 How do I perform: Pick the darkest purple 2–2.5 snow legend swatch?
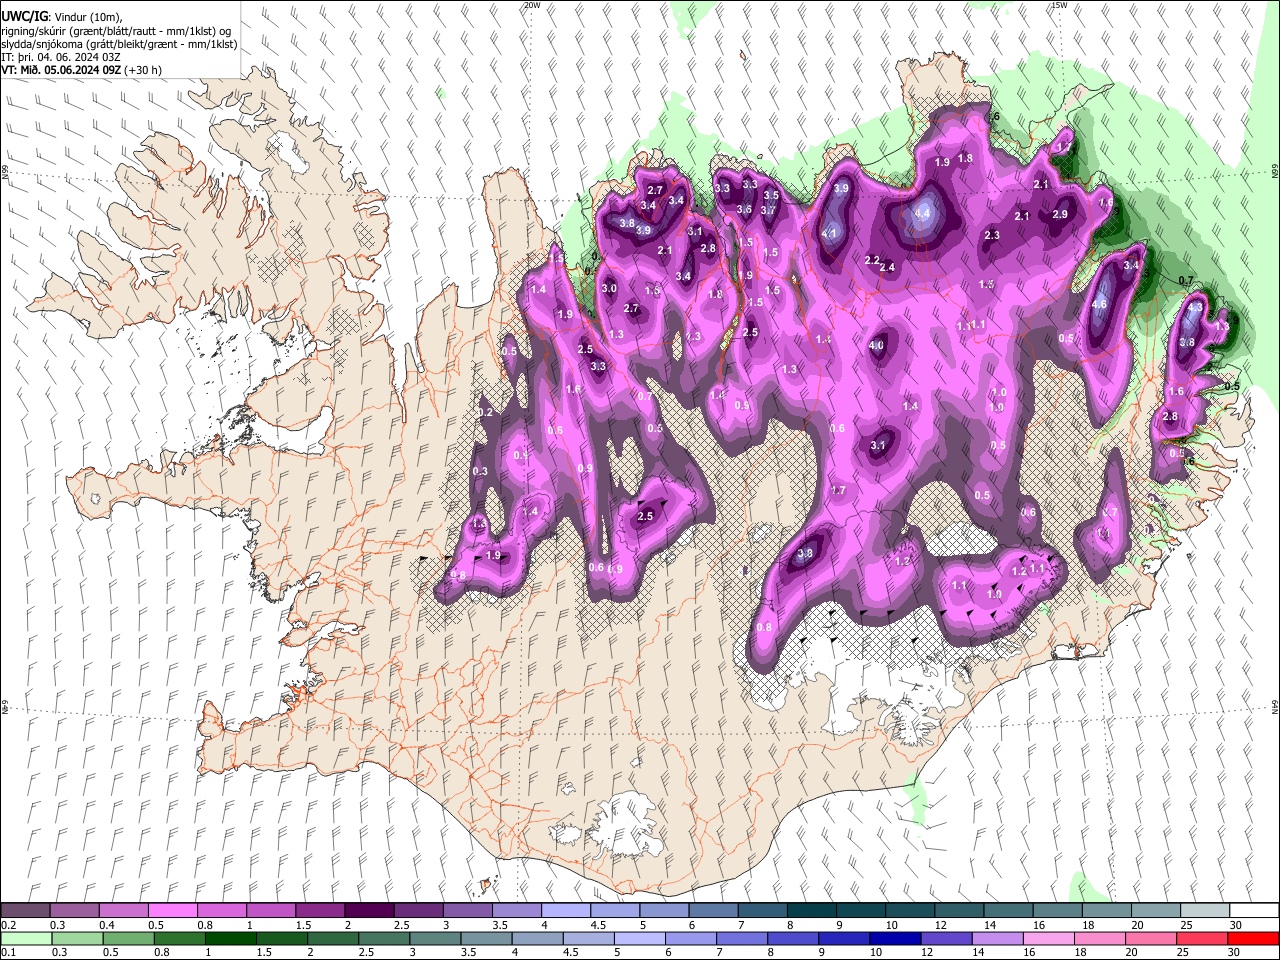369,910
